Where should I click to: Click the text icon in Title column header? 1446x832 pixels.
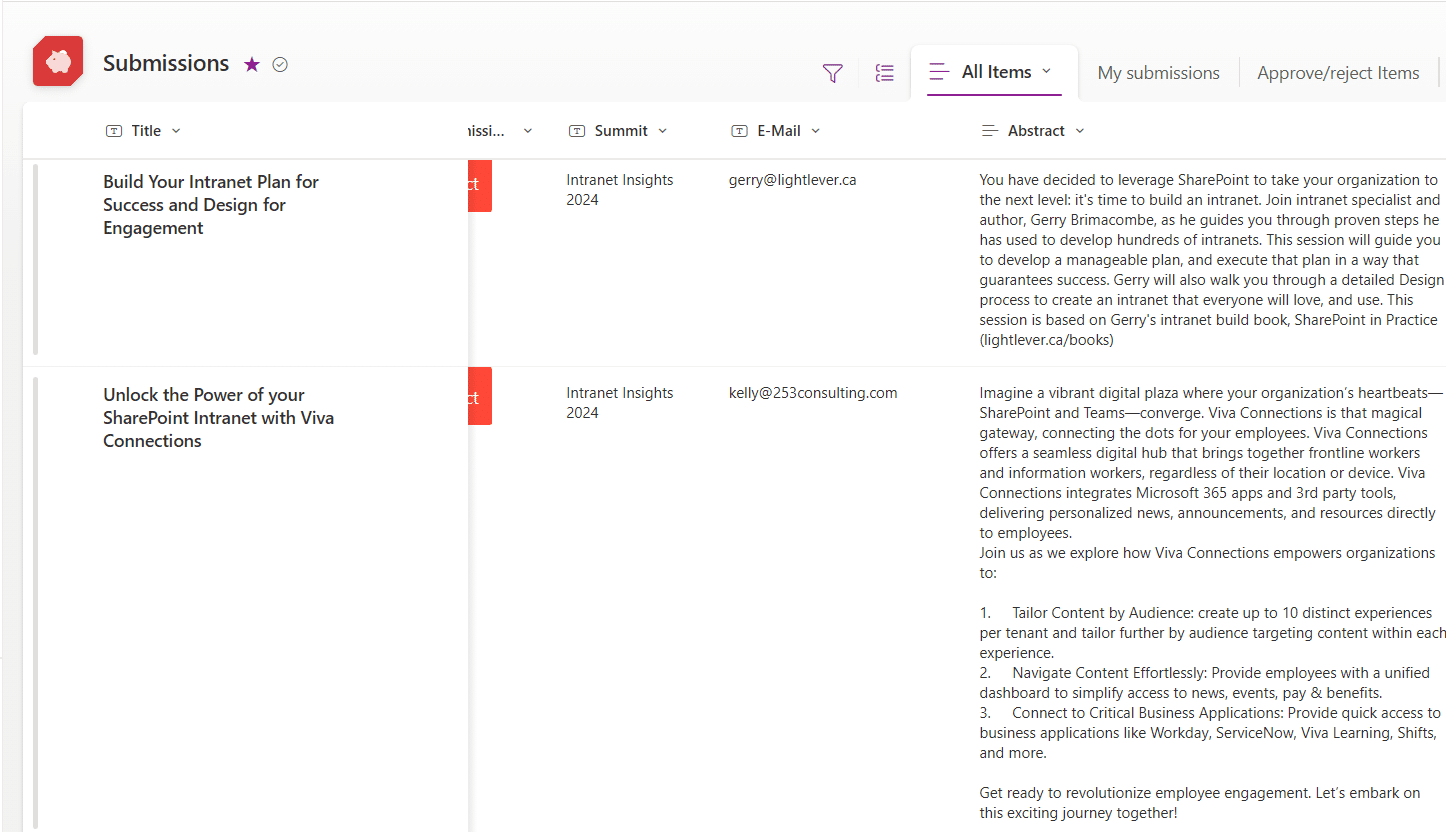[114, 131]
